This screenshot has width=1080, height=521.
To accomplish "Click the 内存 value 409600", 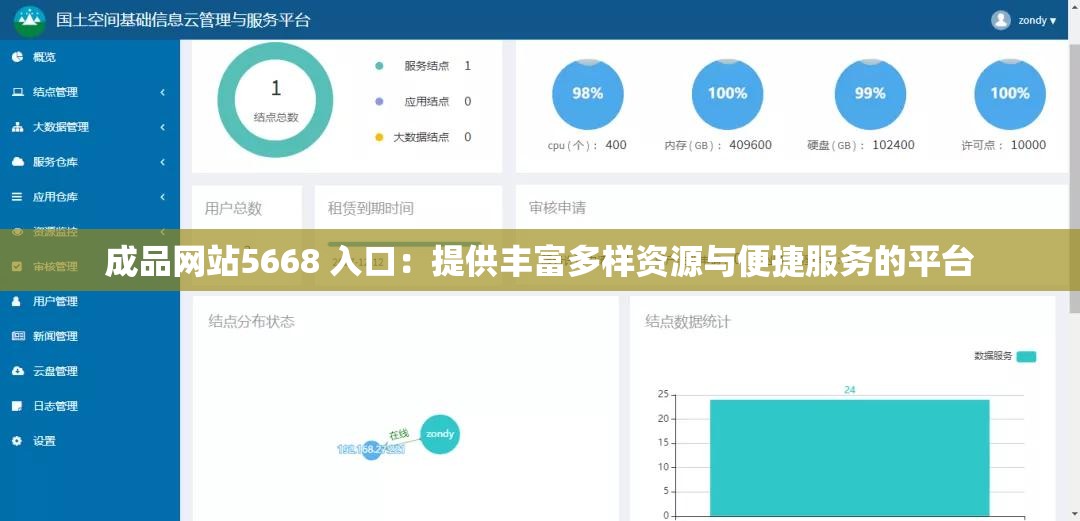I will pyautogui.click(x=751, y=145).
